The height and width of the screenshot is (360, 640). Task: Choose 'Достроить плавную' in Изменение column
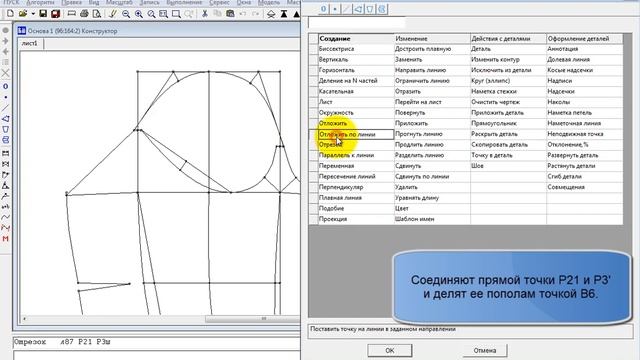click(432, 49)
